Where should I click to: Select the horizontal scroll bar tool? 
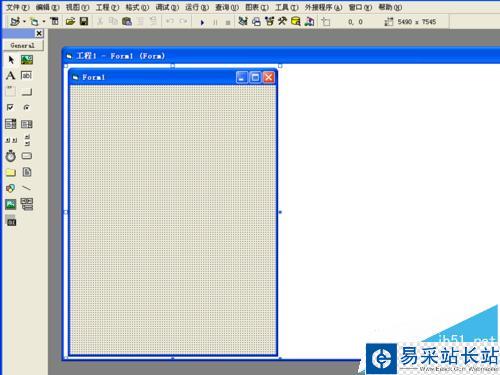click(x=11, y=140)
